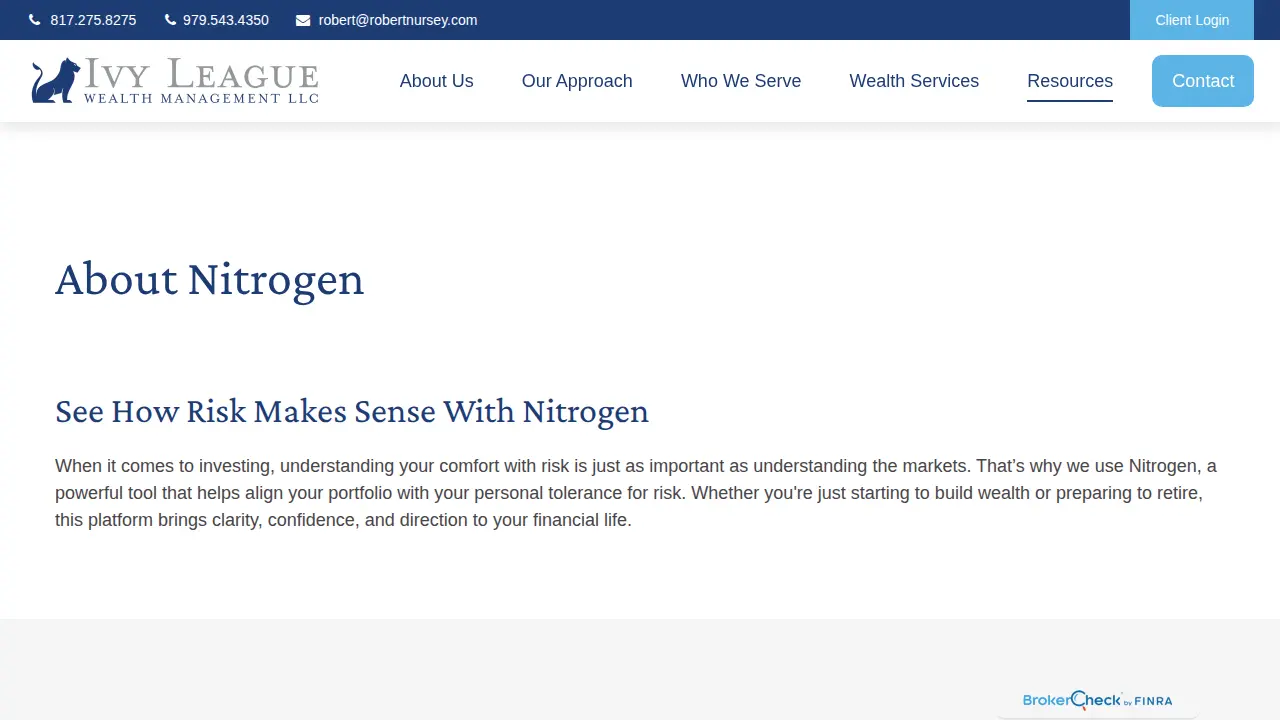Open the About Us menu
This screenshot has width=1280, height=720.
click(437, 81)
